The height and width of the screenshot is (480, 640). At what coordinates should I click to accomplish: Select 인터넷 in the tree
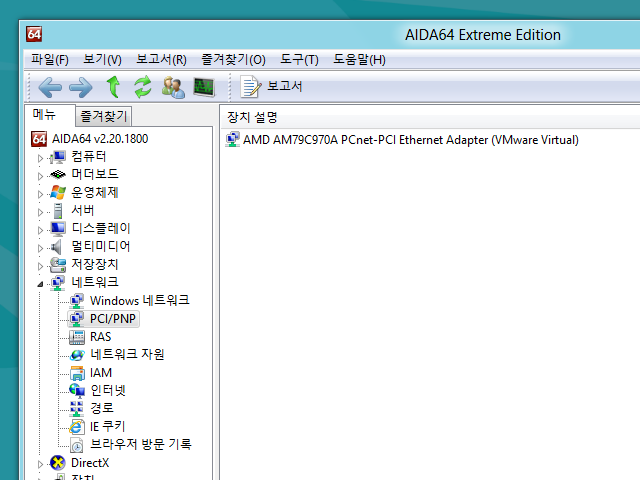[108, 391]
